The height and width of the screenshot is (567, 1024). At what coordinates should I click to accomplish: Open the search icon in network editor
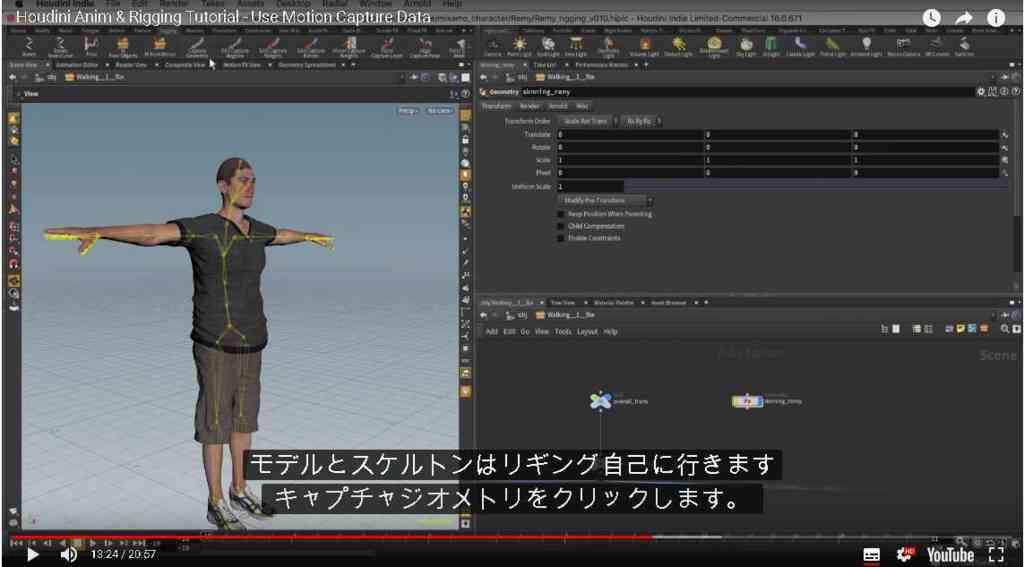tap(1004, 330)
